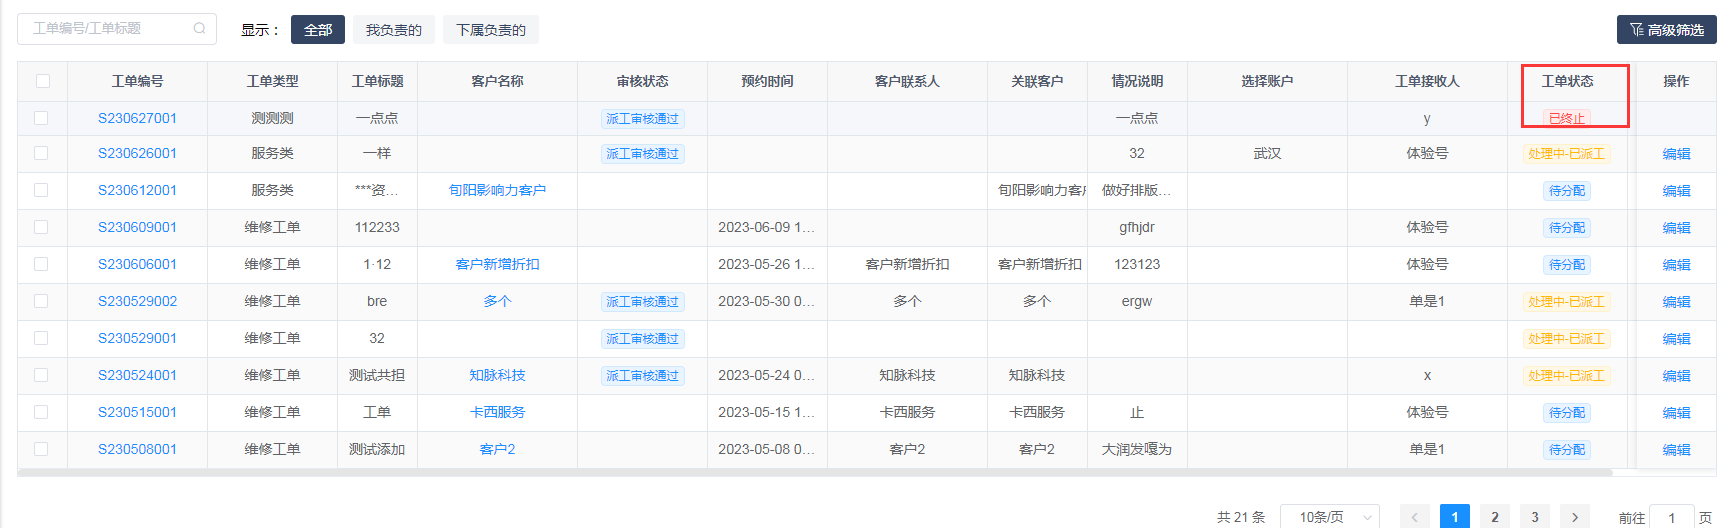The width and height of the screenshot is (1736, 528).
Task: Select checkbox for order S230612001
Action: pos(41,190)
